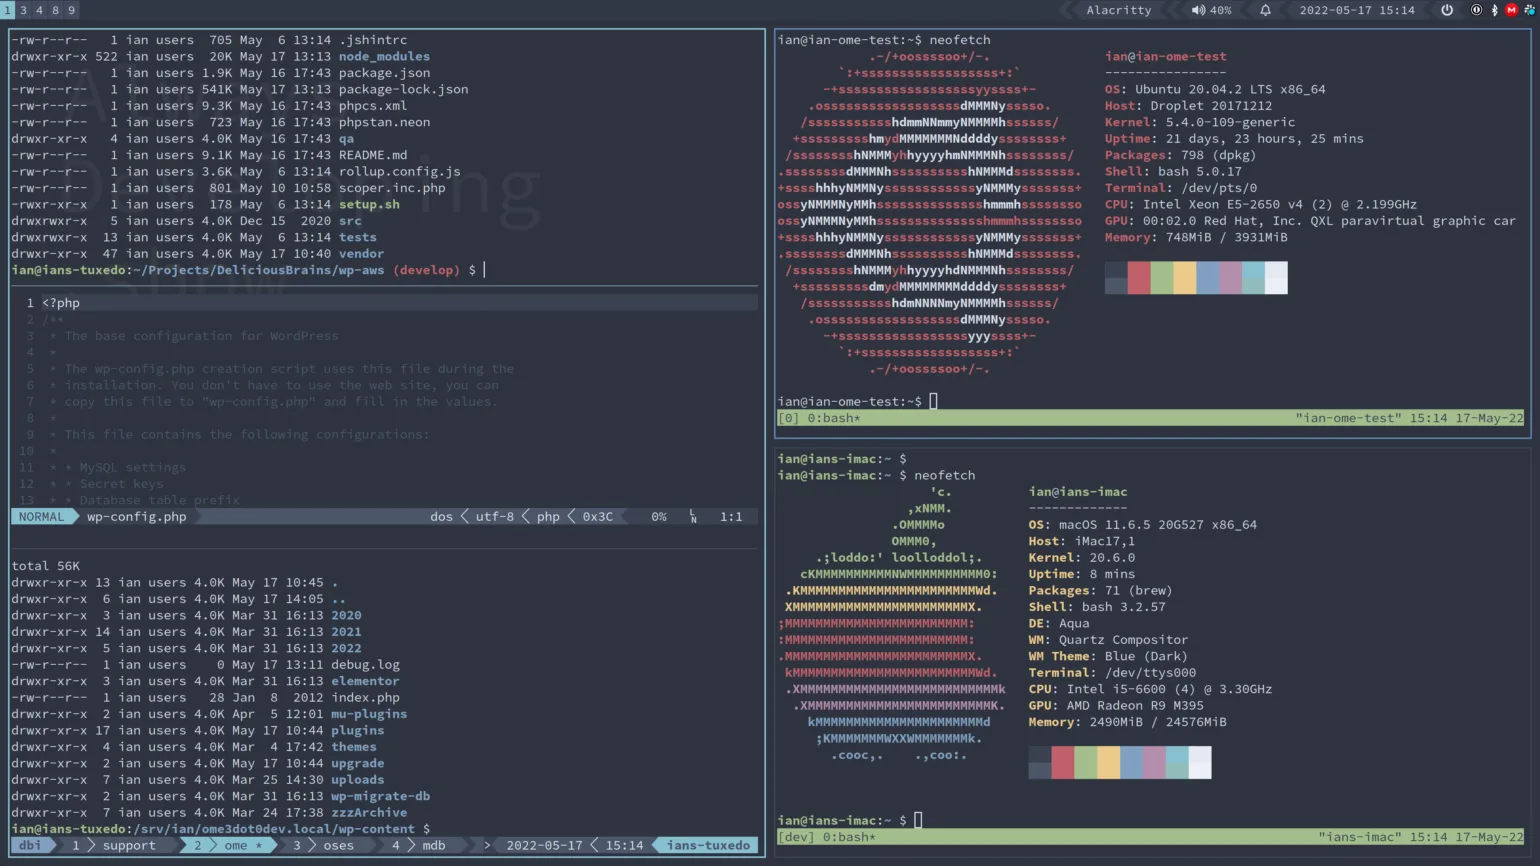Image resolution: width=1540 pixels, height=866 pixels.
Task: Click the red Gmail notifier tray icon
Action: (x=1511, y=10)
